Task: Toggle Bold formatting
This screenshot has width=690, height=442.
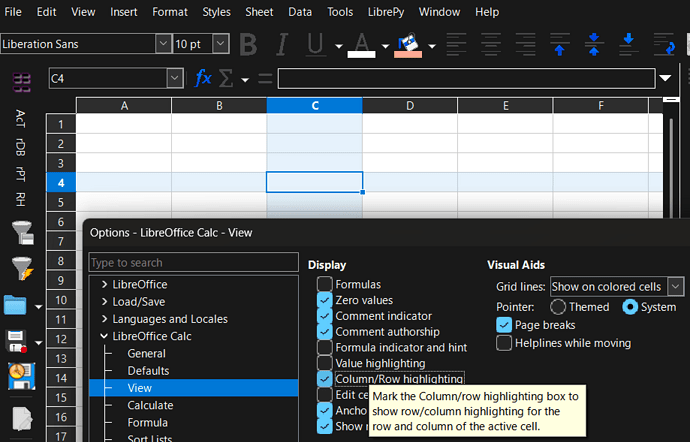Action: (249, 44)
